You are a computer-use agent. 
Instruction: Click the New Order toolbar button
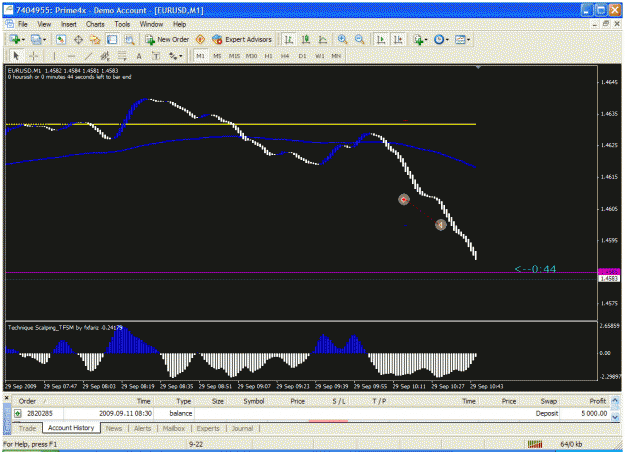[x=167, y=39]
